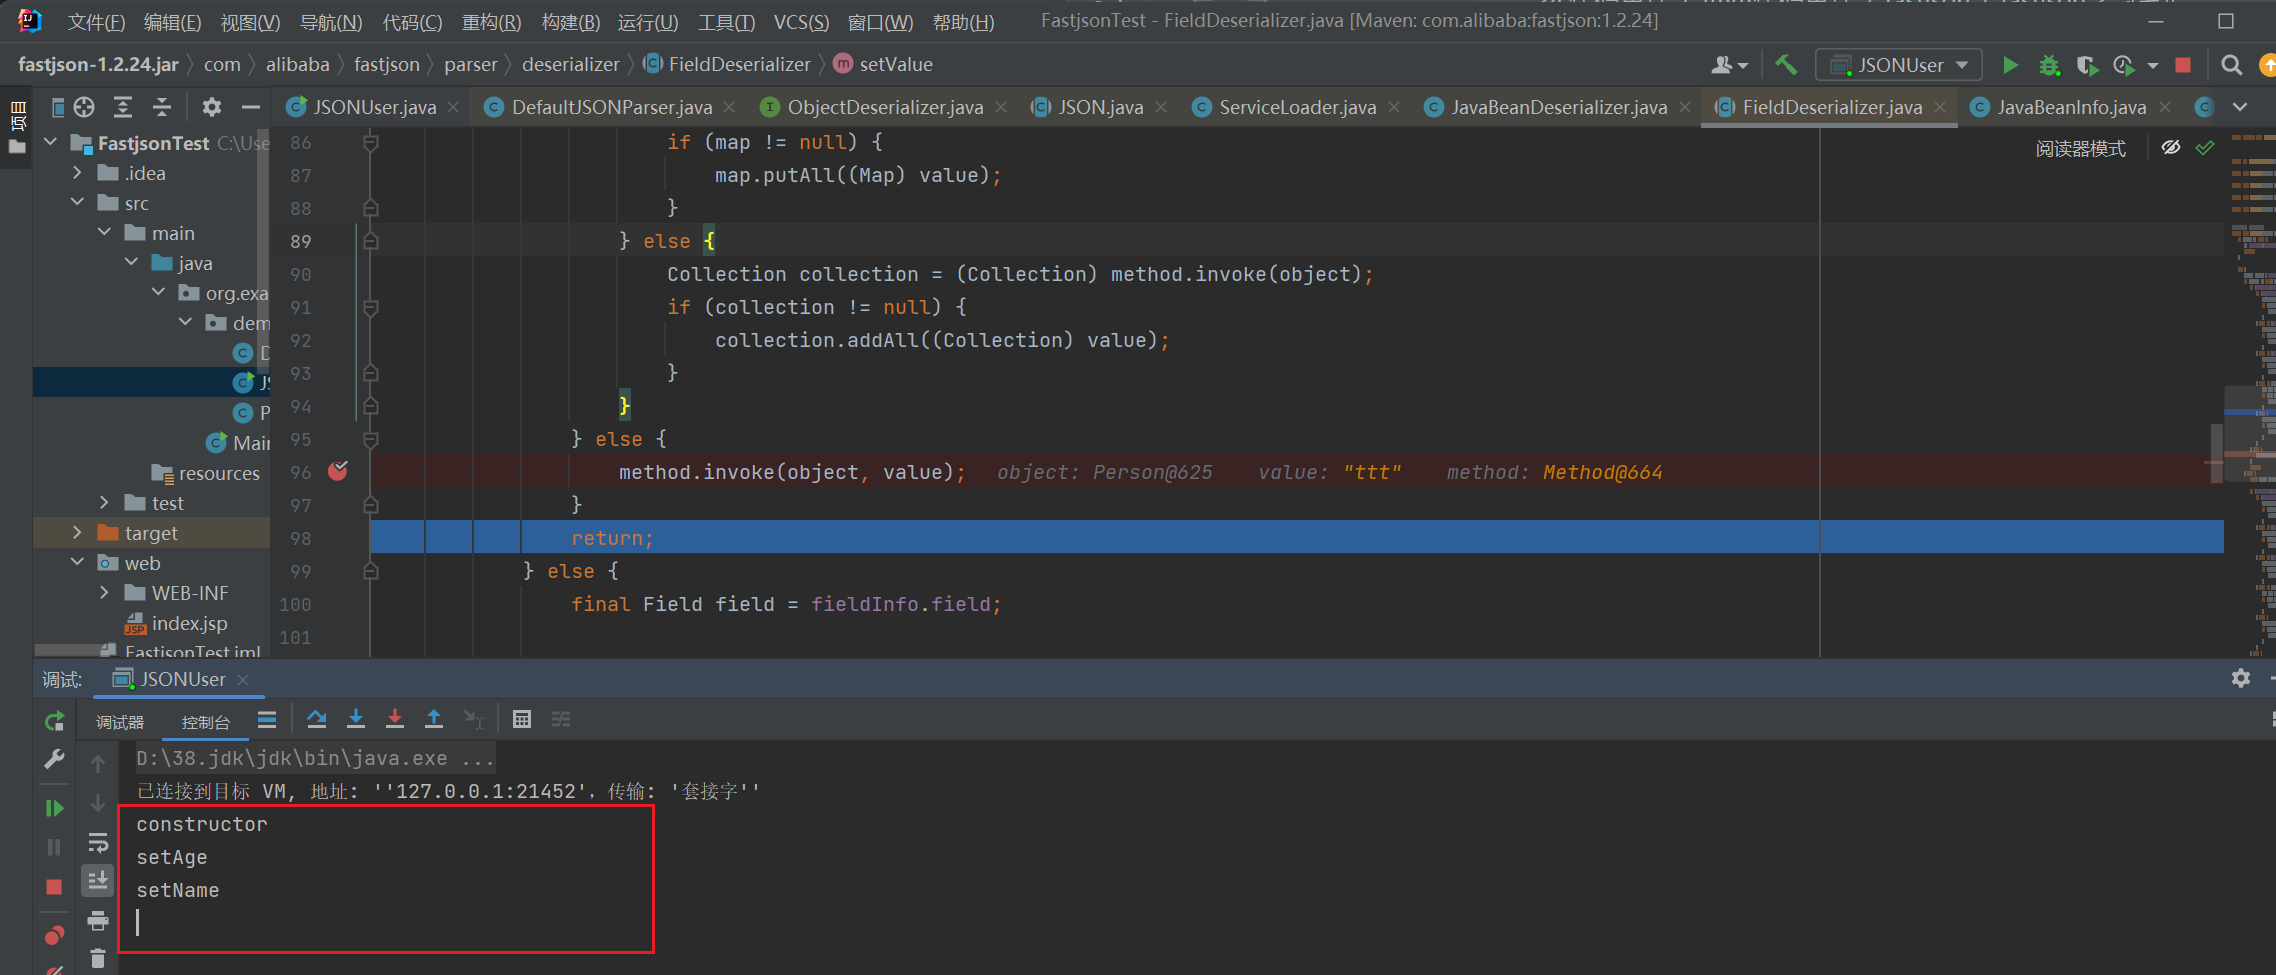
Task: Select index.jsp in the project tree
Action: coord(189,623)
